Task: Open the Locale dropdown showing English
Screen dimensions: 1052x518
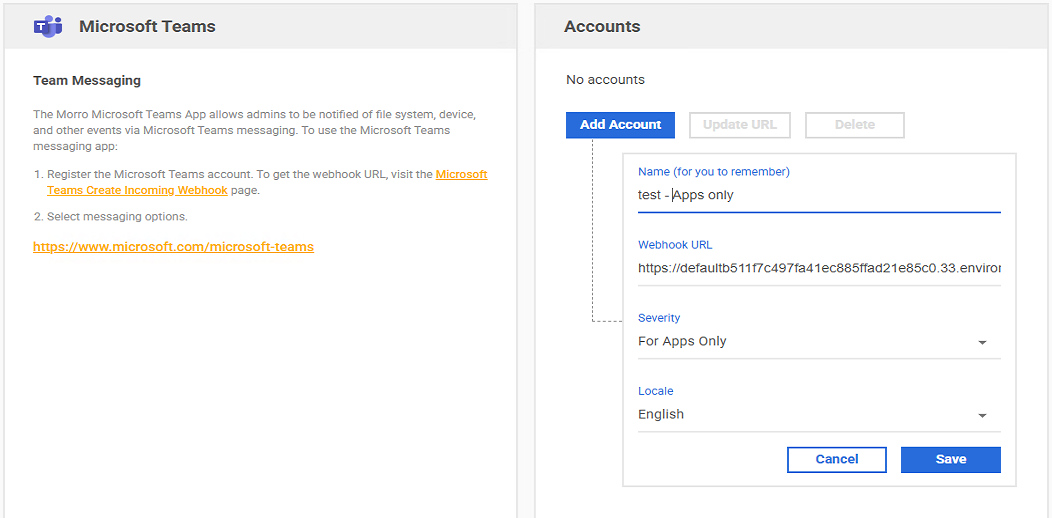Action: (x=819, y=415)
